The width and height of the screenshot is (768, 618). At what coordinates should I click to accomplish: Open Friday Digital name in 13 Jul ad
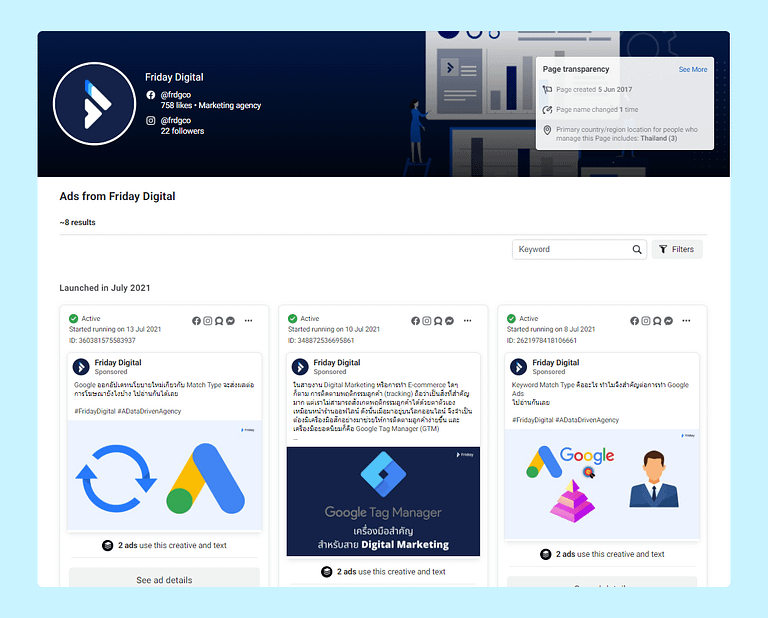pyautogui.click(x=118, y=362)
